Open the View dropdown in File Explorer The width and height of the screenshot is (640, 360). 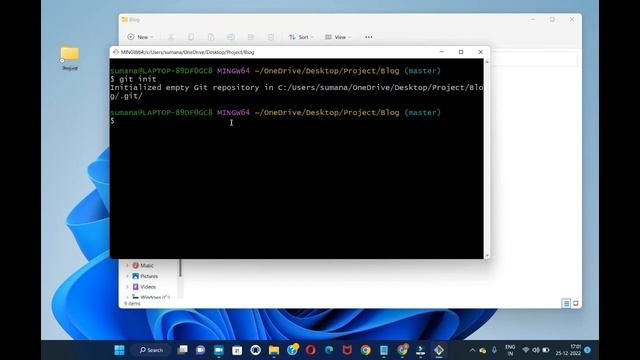click(338, 37)
